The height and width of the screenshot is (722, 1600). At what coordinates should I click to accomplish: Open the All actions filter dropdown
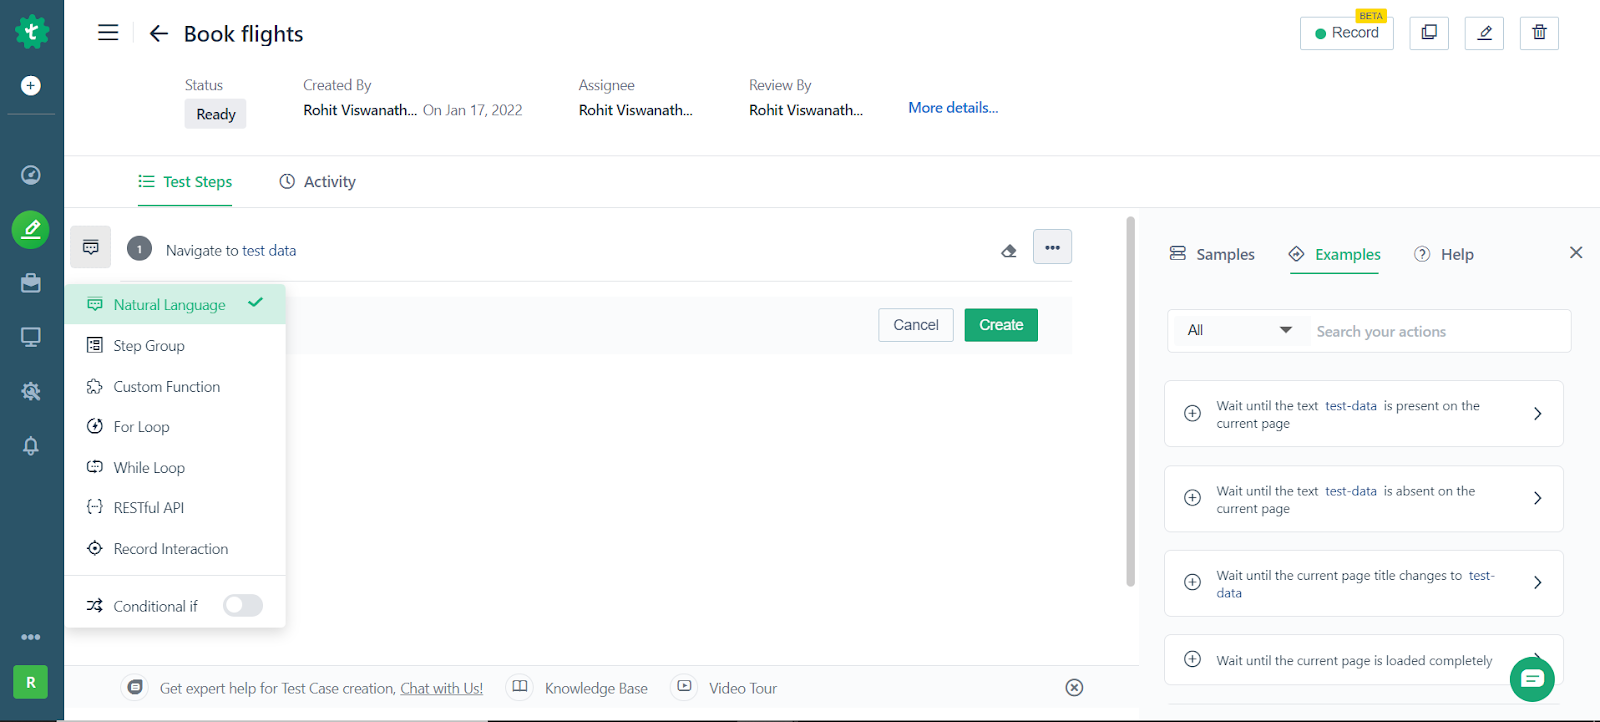click(1239, 330)
